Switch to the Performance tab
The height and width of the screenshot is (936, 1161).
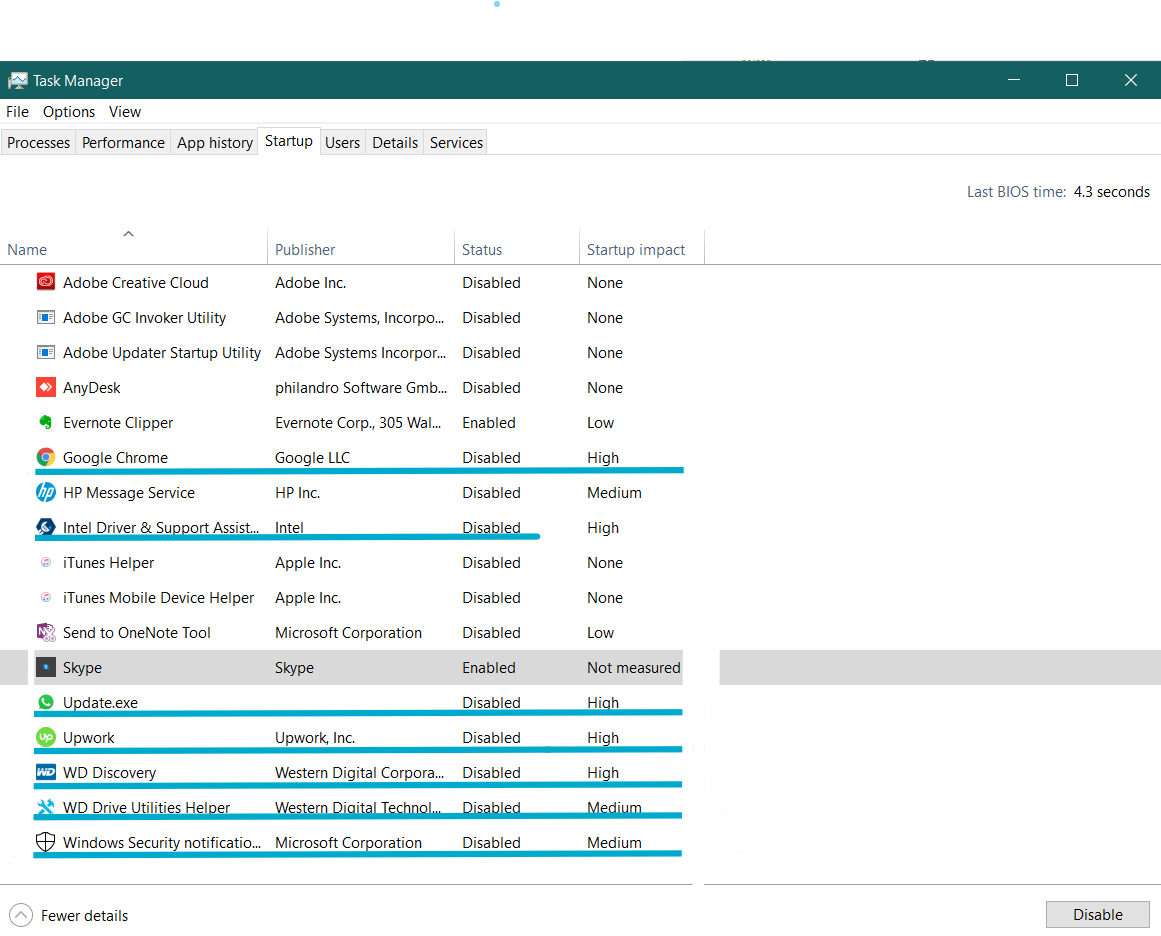(x=123, y=143)
